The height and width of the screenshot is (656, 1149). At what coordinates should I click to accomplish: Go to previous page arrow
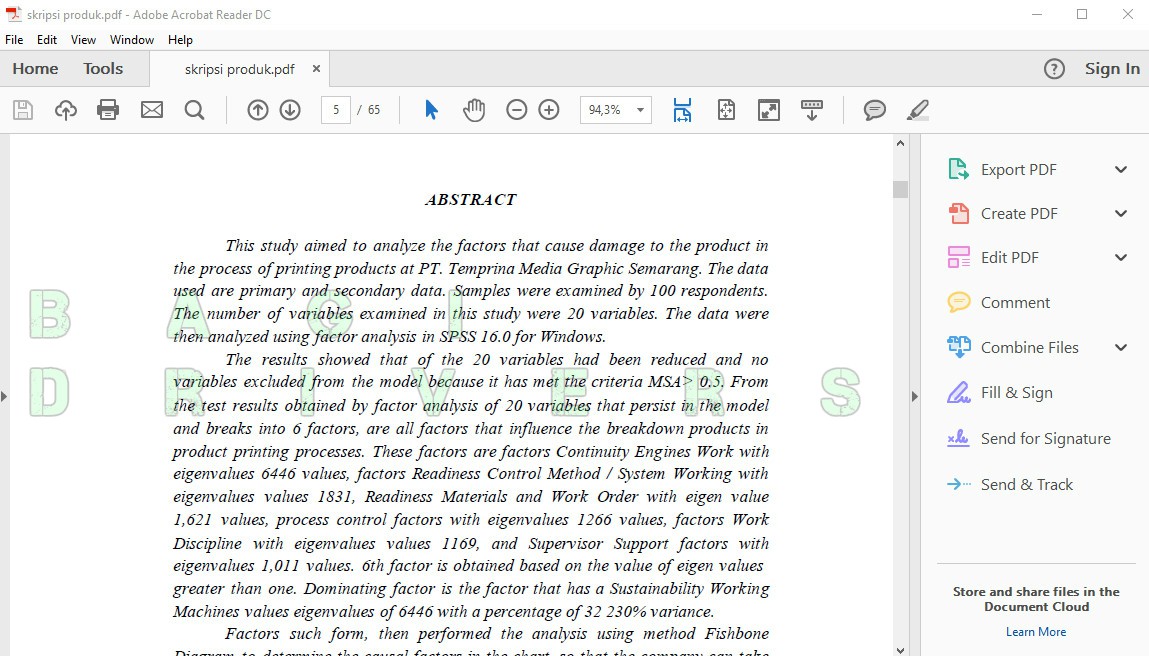[257, 110]
